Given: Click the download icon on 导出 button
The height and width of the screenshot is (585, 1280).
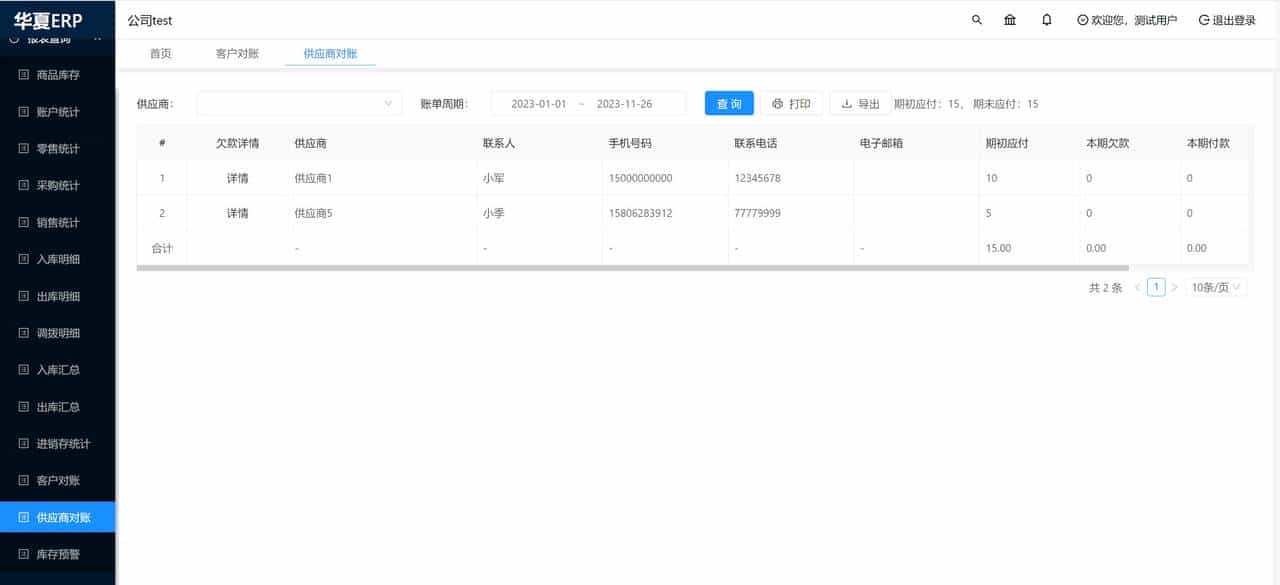Looking at the screenshot, I should click(x=846, y=103).
